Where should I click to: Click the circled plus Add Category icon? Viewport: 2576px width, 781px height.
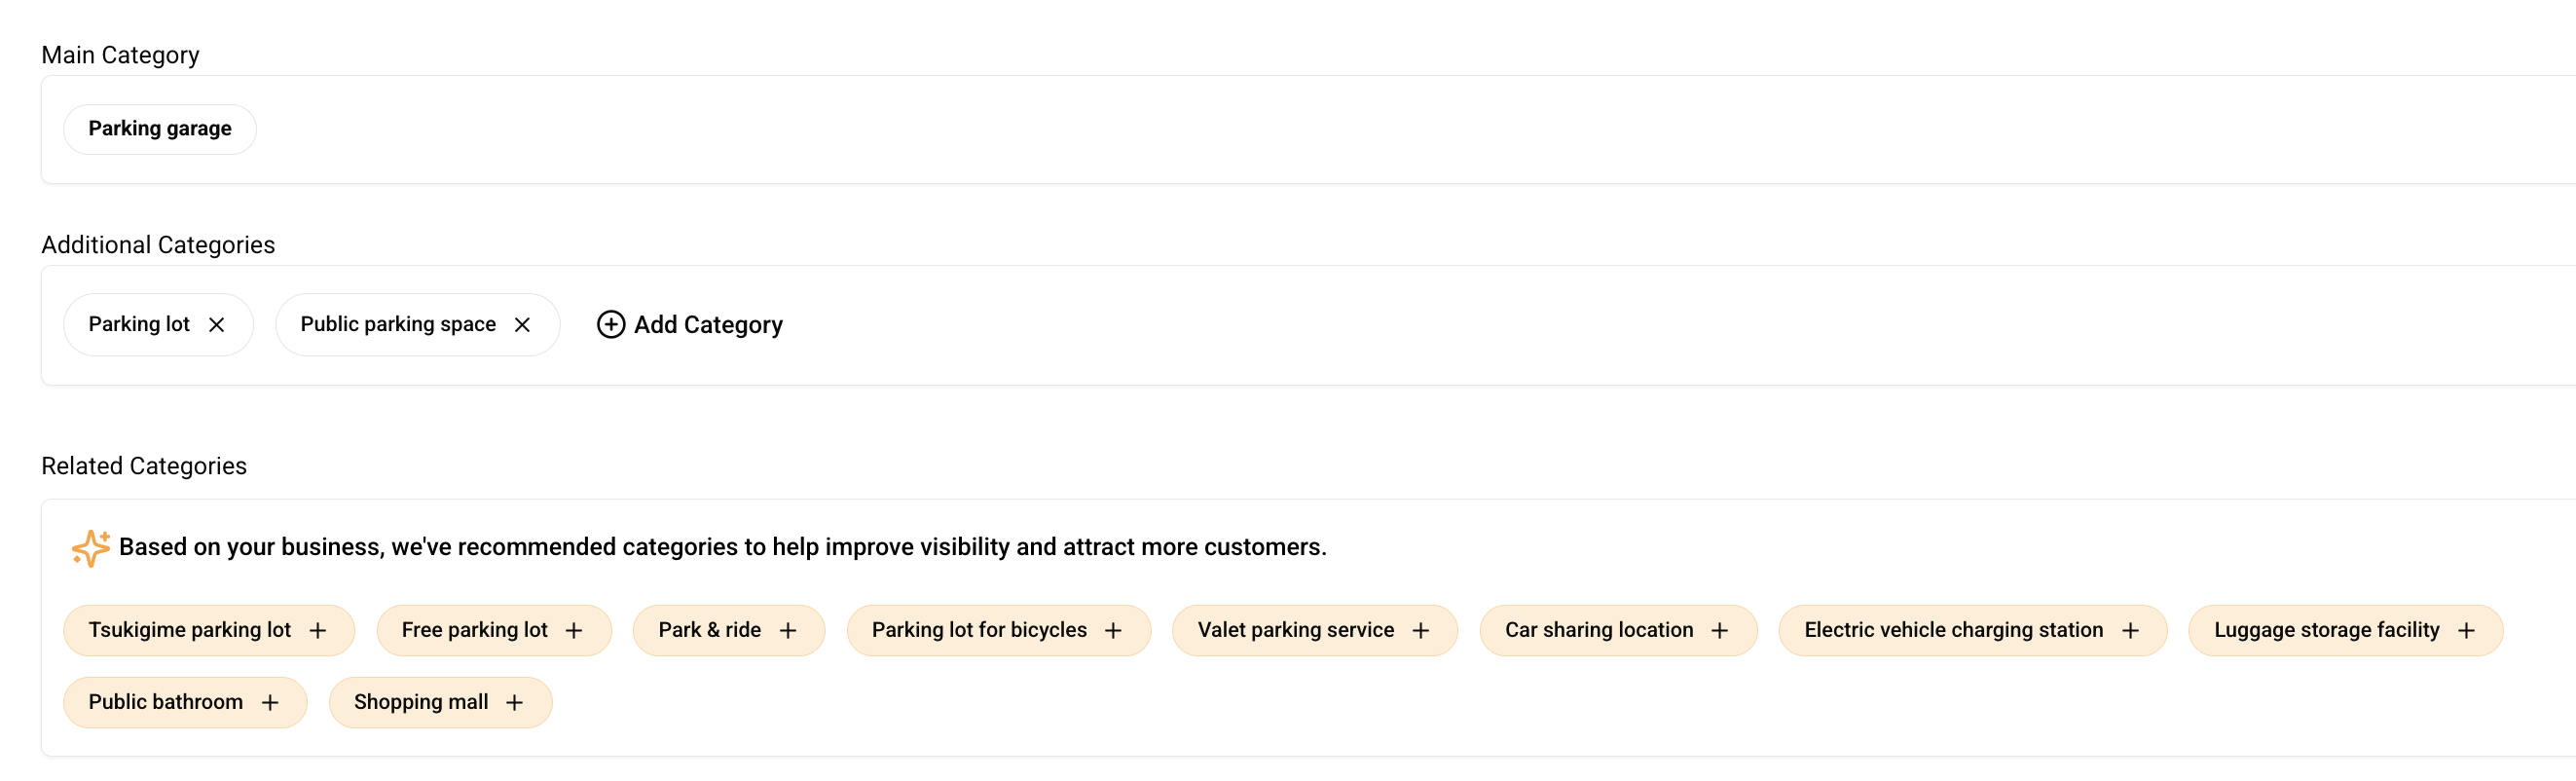coord(611,325)
